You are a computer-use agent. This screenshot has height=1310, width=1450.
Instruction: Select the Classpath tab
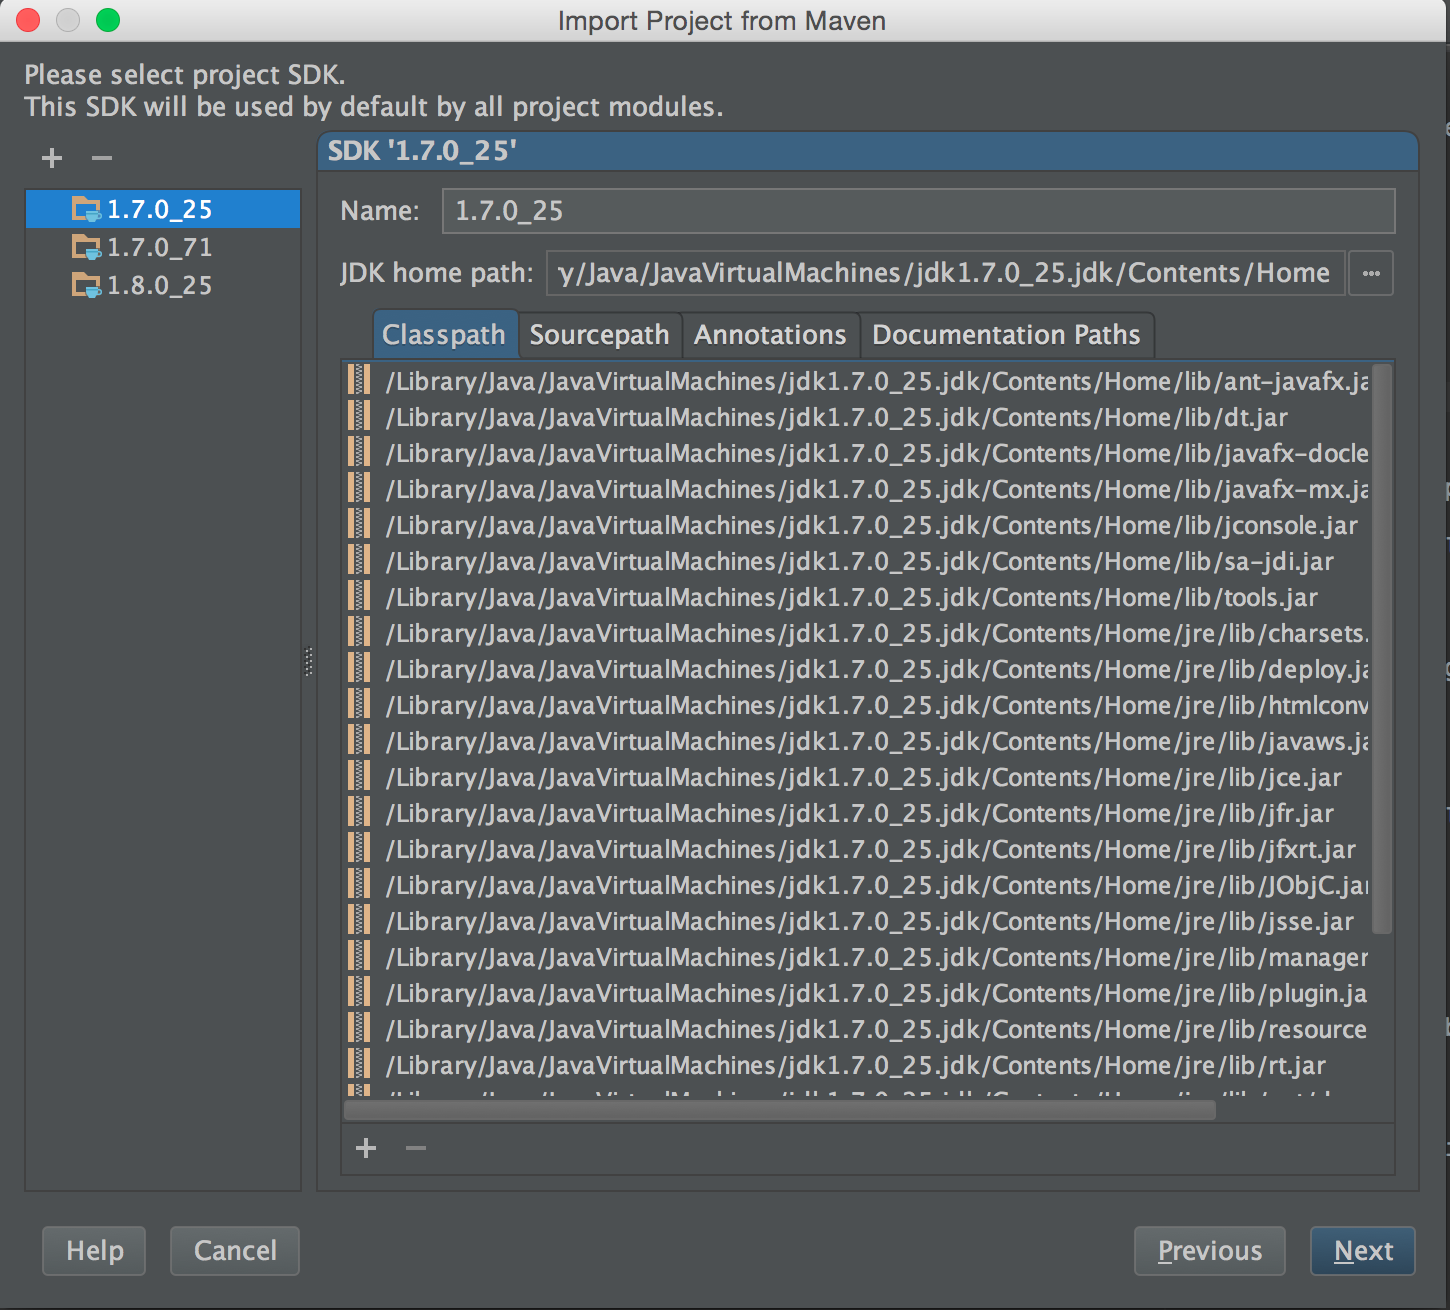444,334
